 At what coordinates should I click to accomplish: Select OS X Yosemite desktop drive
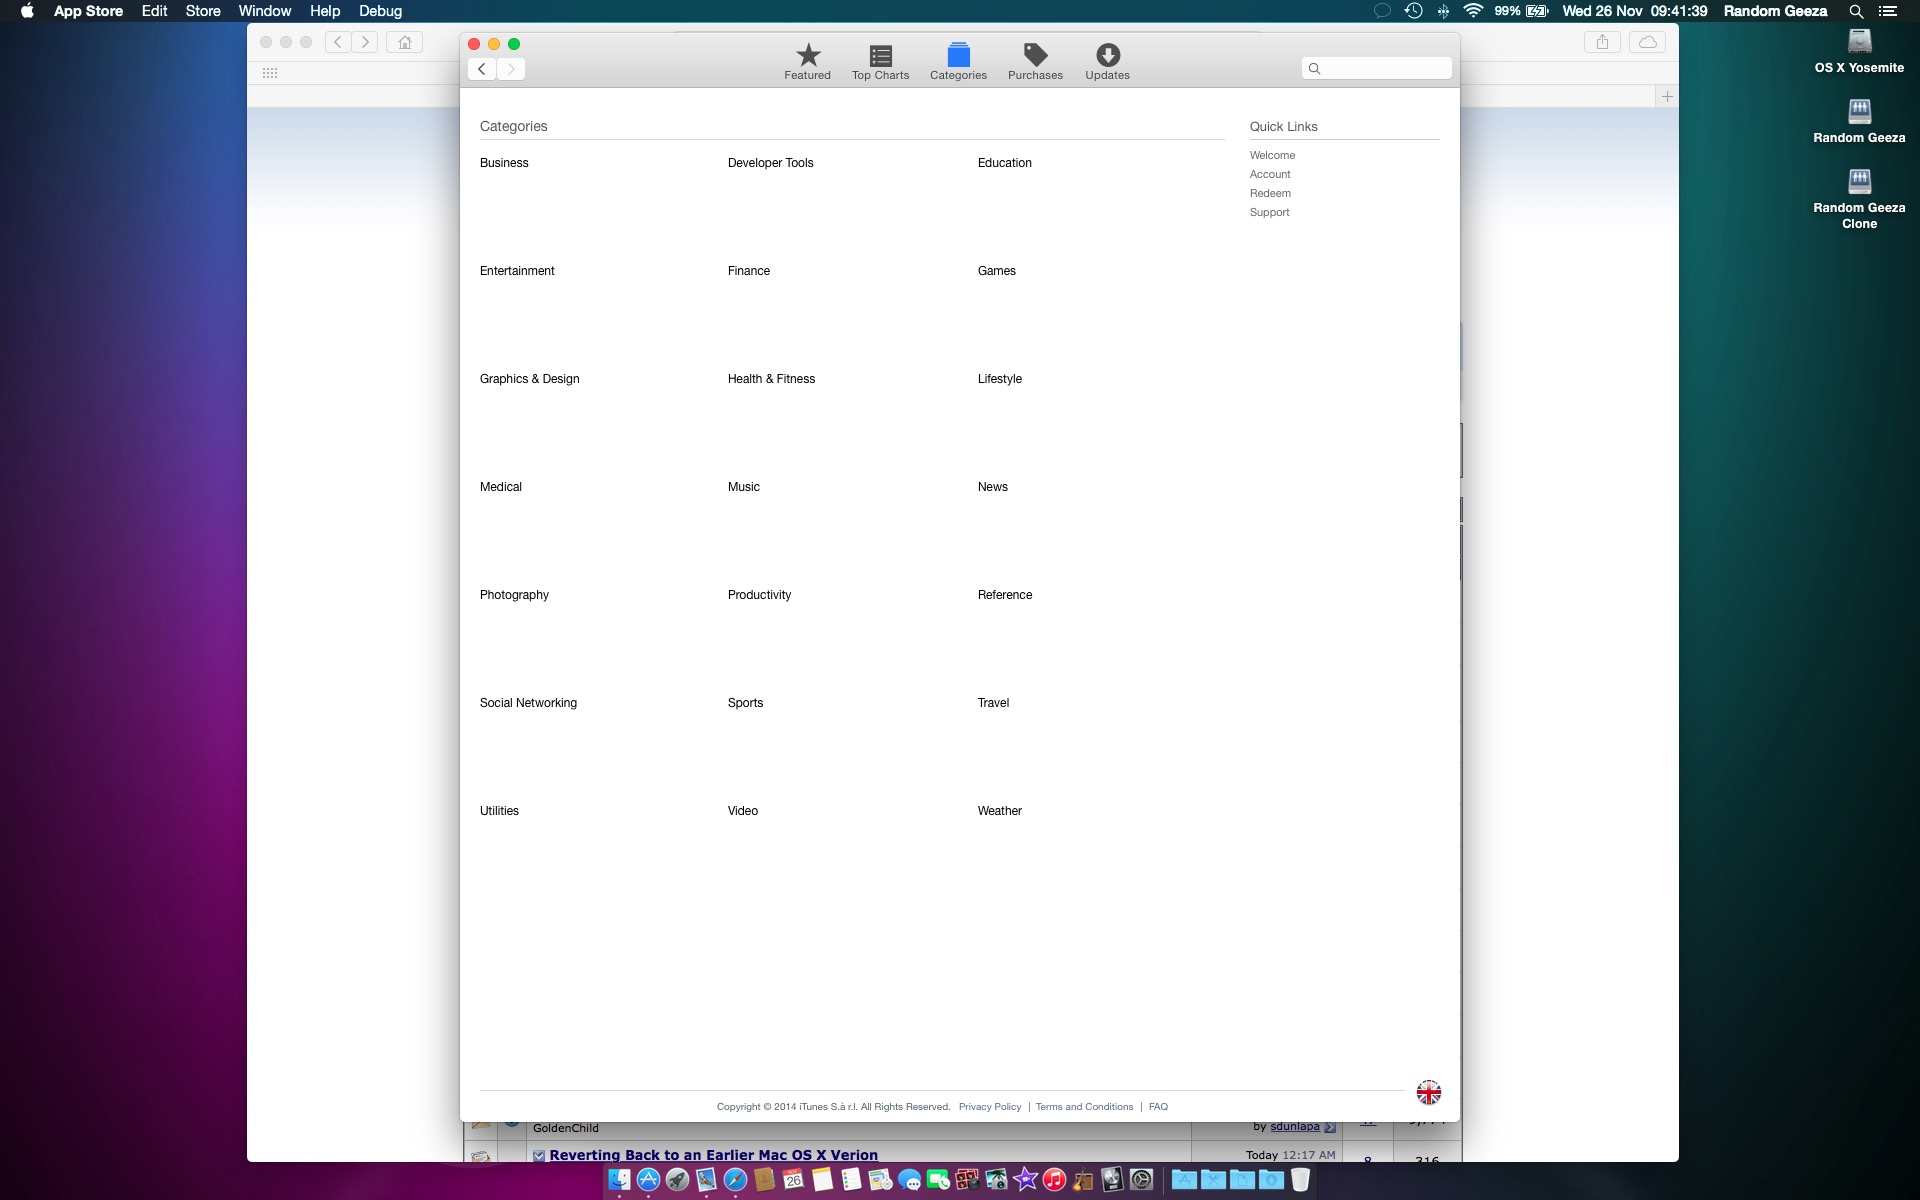click(1859, 51)
